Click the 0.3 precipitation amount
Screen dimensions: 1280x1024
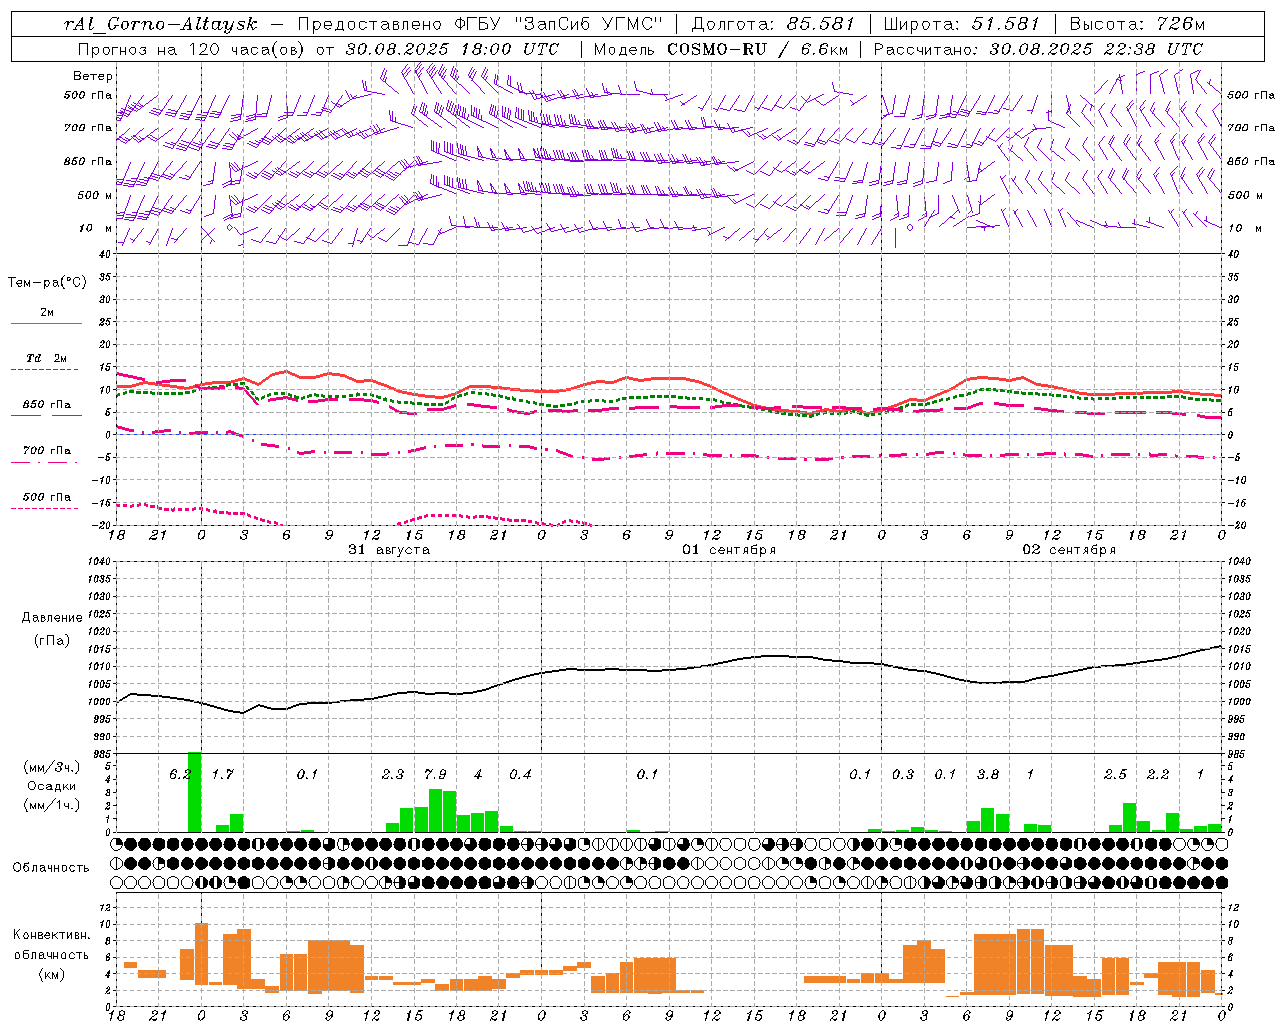coord(903,774)
